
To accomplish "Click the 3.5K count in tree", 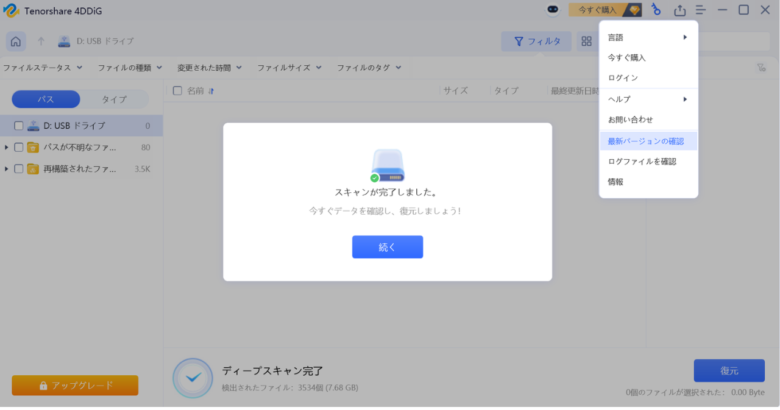I will point(142,169).
